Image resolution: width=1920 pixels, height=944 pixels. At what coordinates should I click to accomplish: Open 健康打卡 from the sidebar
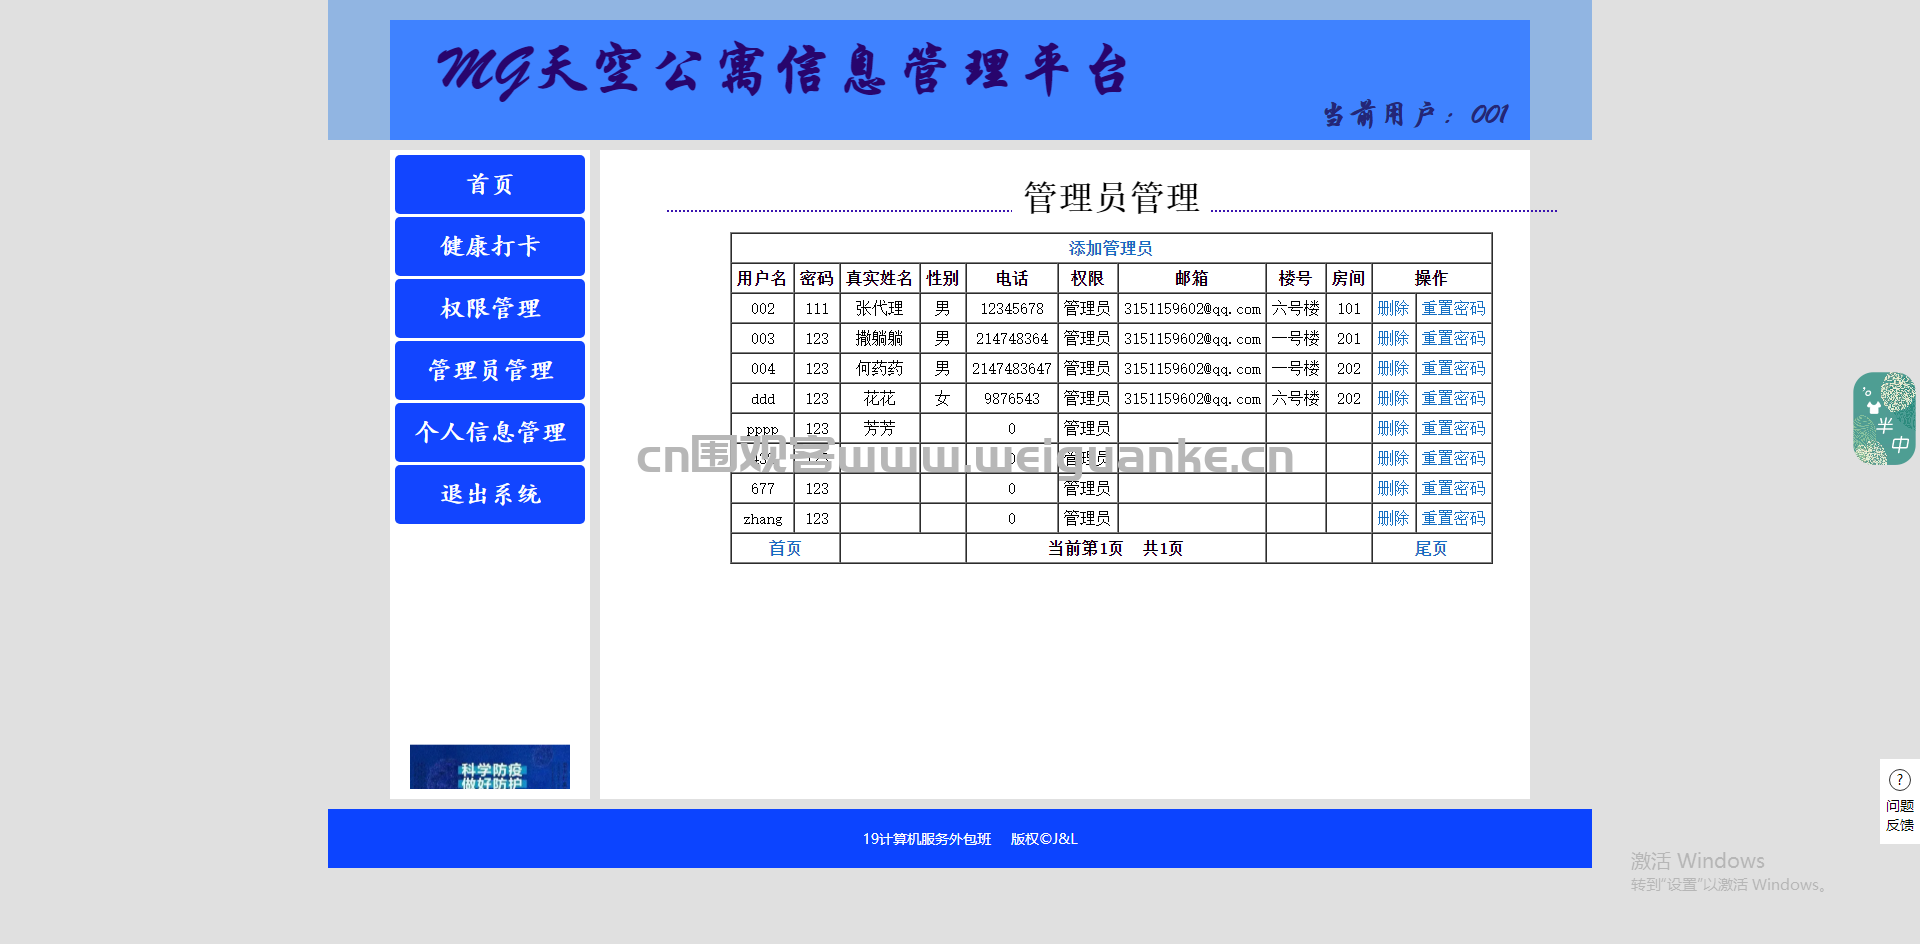pyautogui.click(x=490, y=246)
